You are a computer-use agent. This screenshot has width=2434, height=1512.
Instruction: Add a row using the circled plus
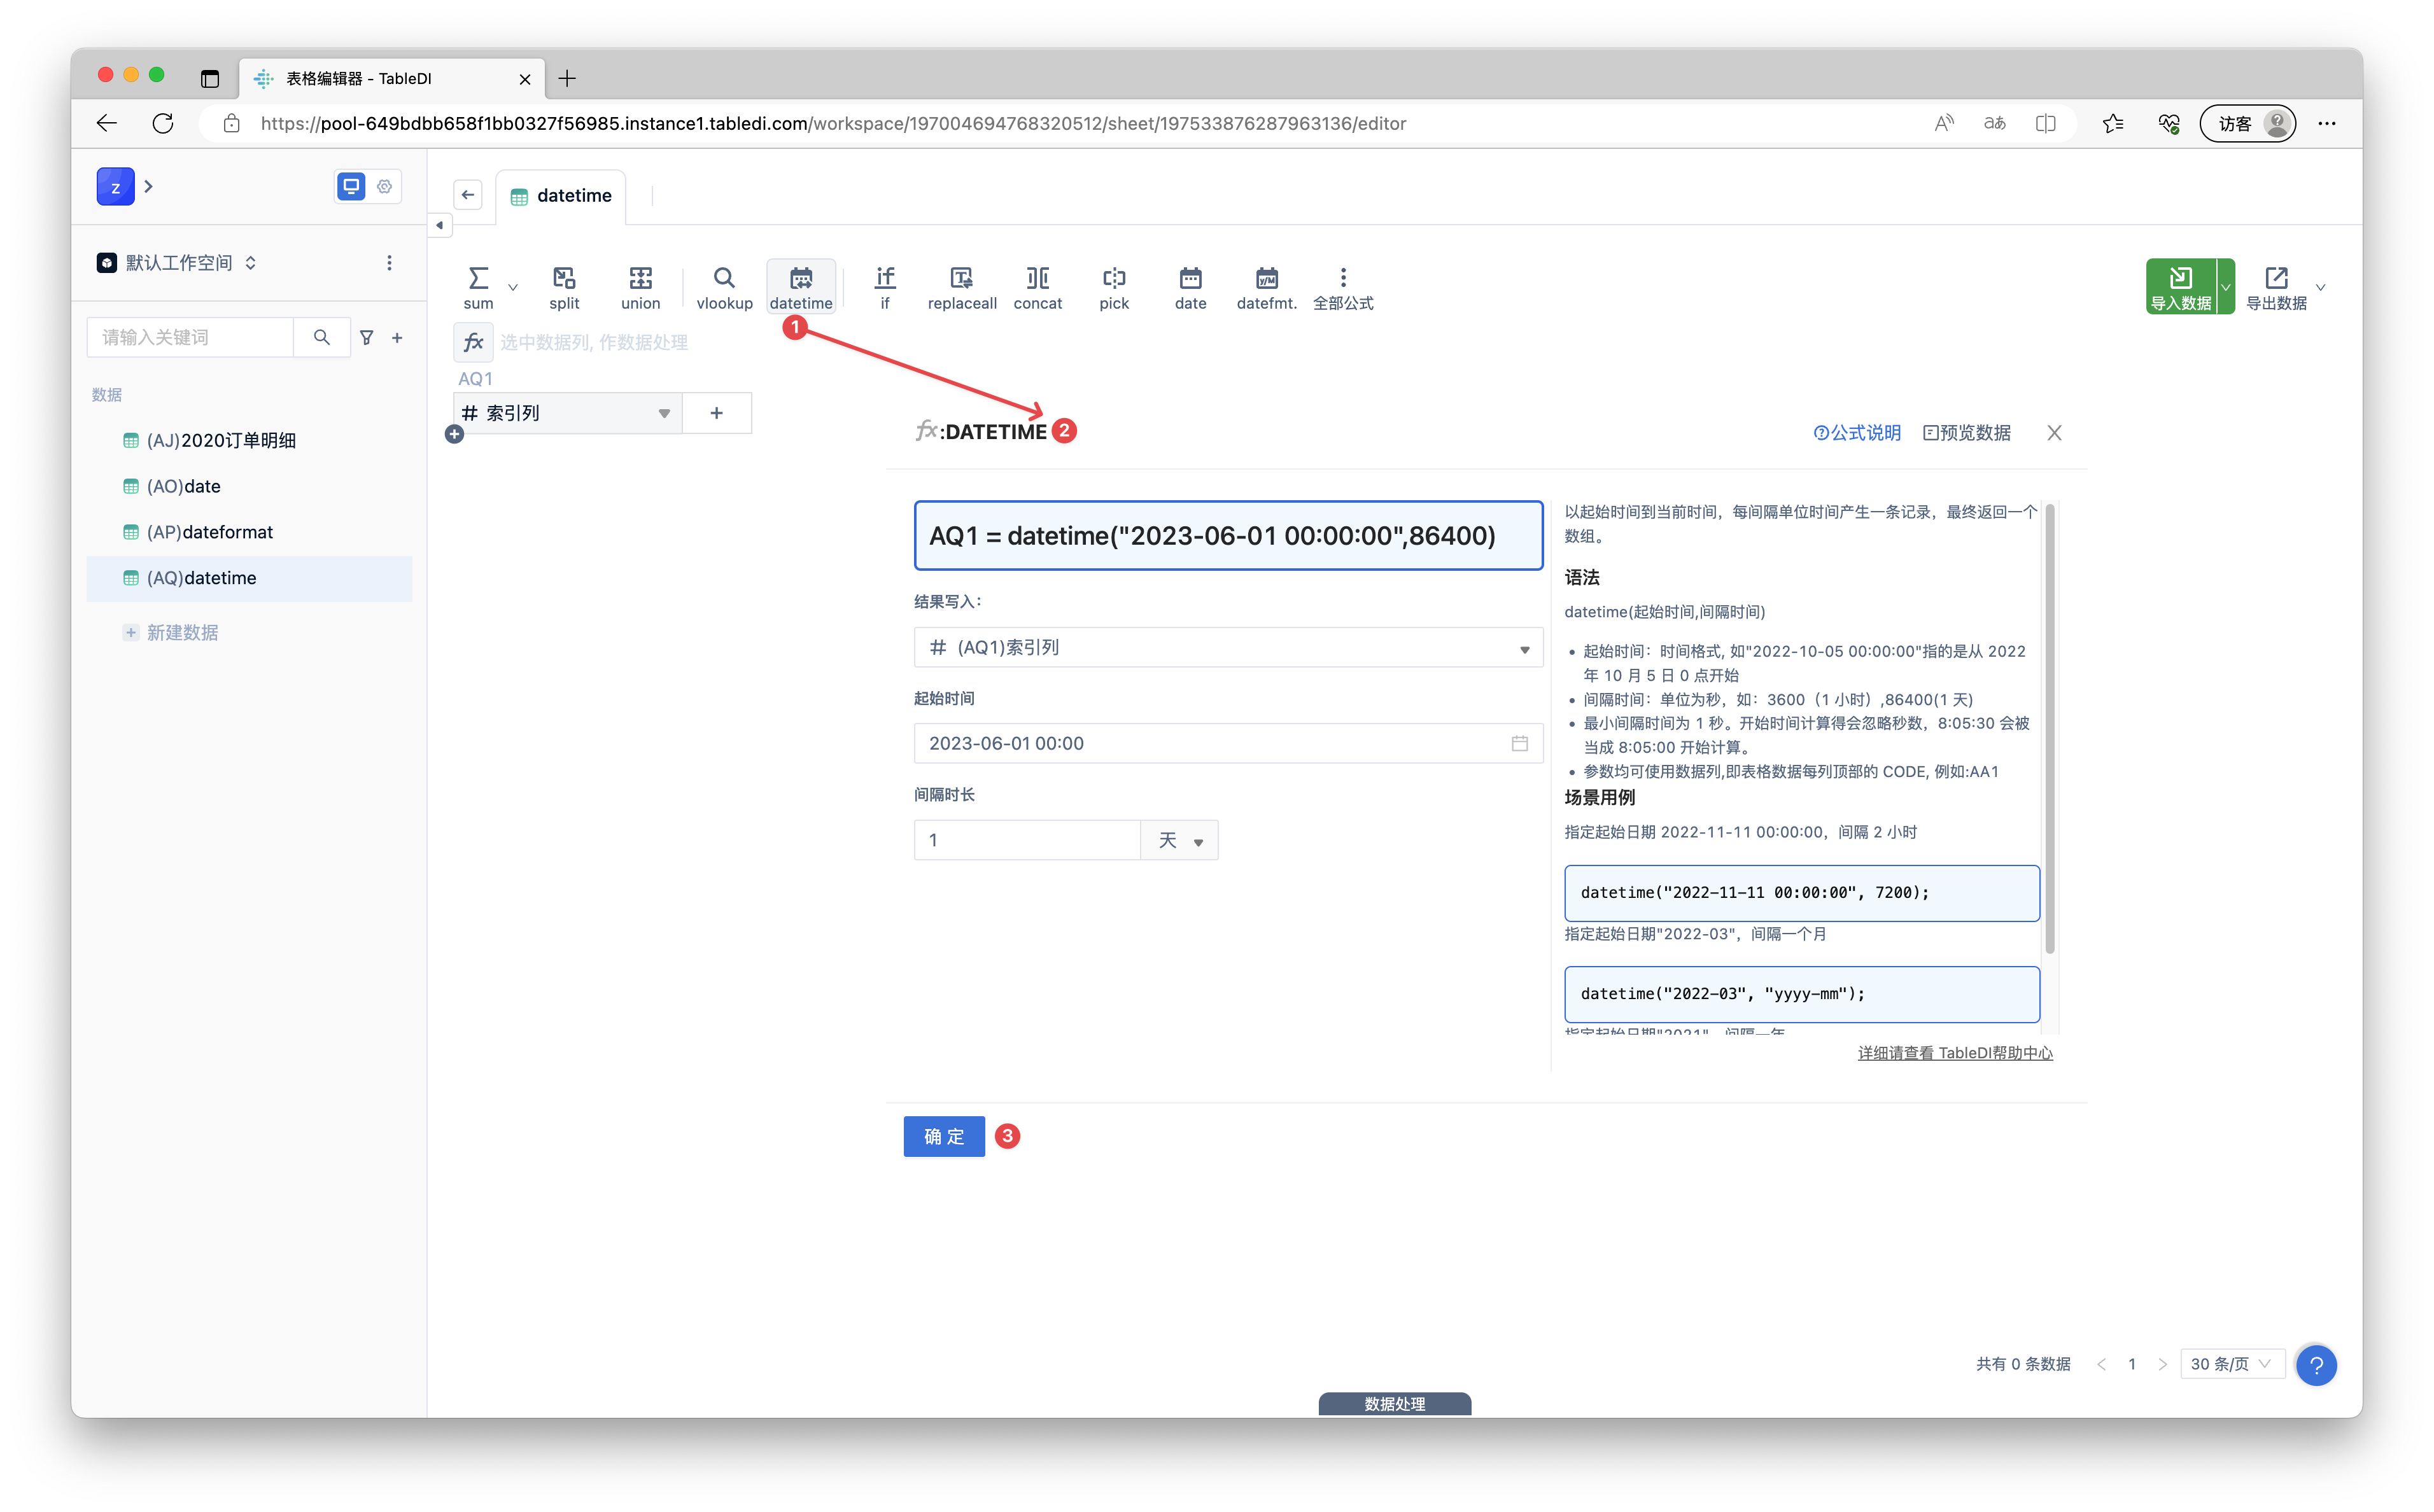454,434
